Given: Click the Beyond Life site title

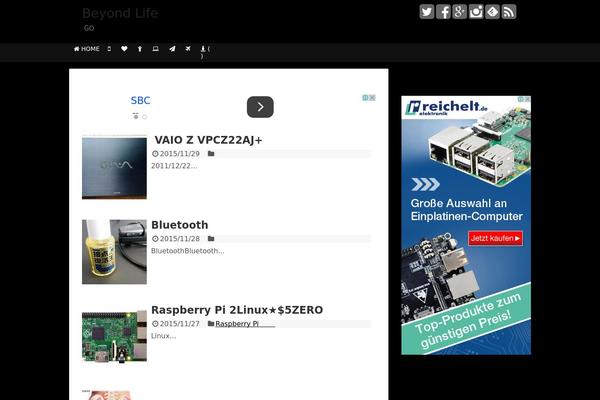Looking at the screenshot, I should click(120, 13).
